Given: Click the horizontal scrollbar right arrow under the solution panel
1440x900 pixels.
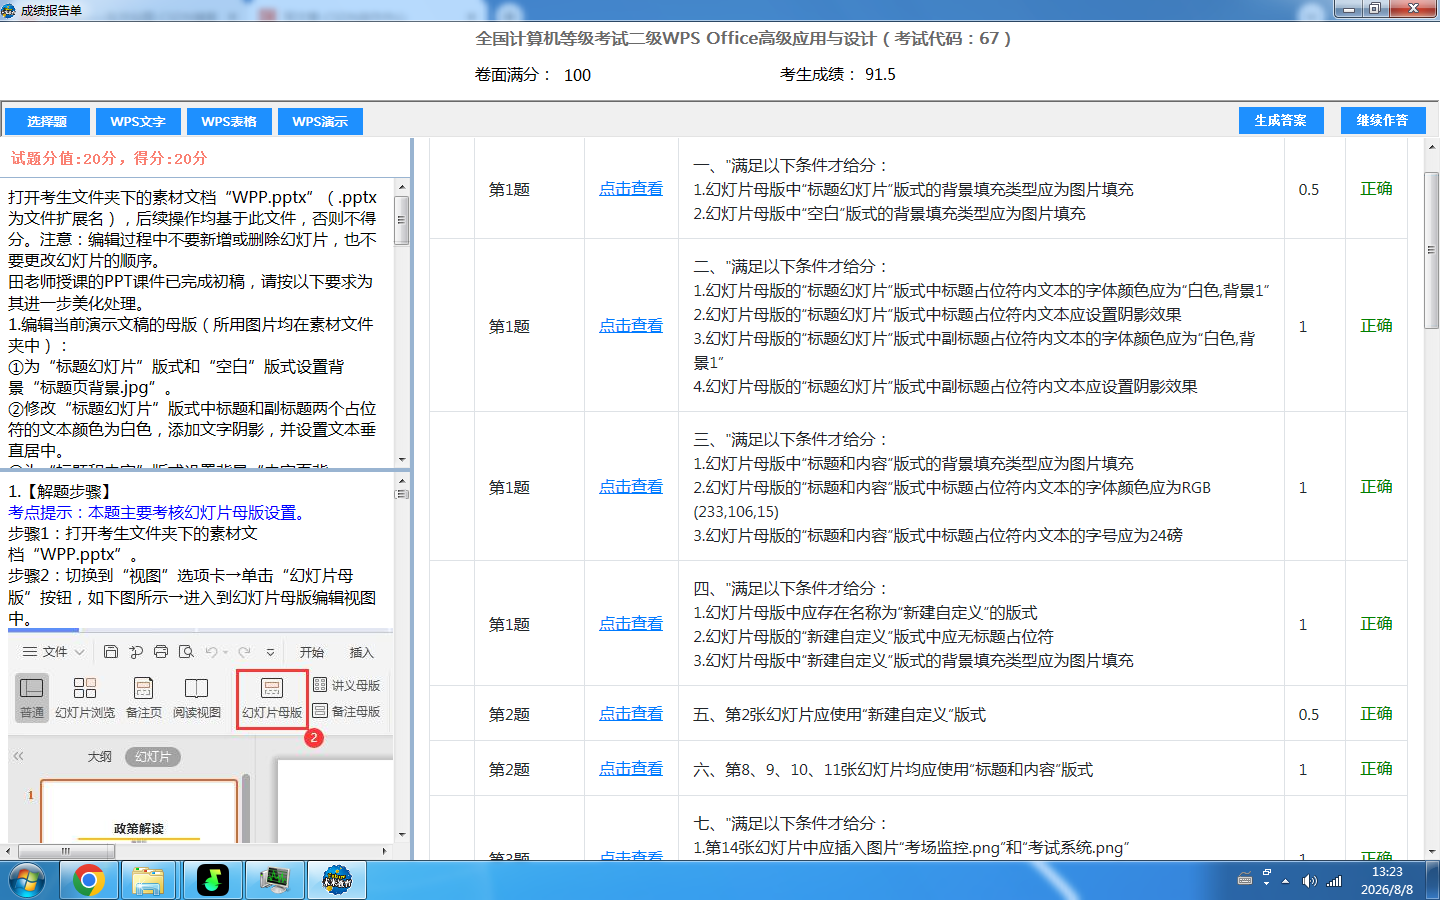Looking at the screenshot, I should [x=385, y=851].
